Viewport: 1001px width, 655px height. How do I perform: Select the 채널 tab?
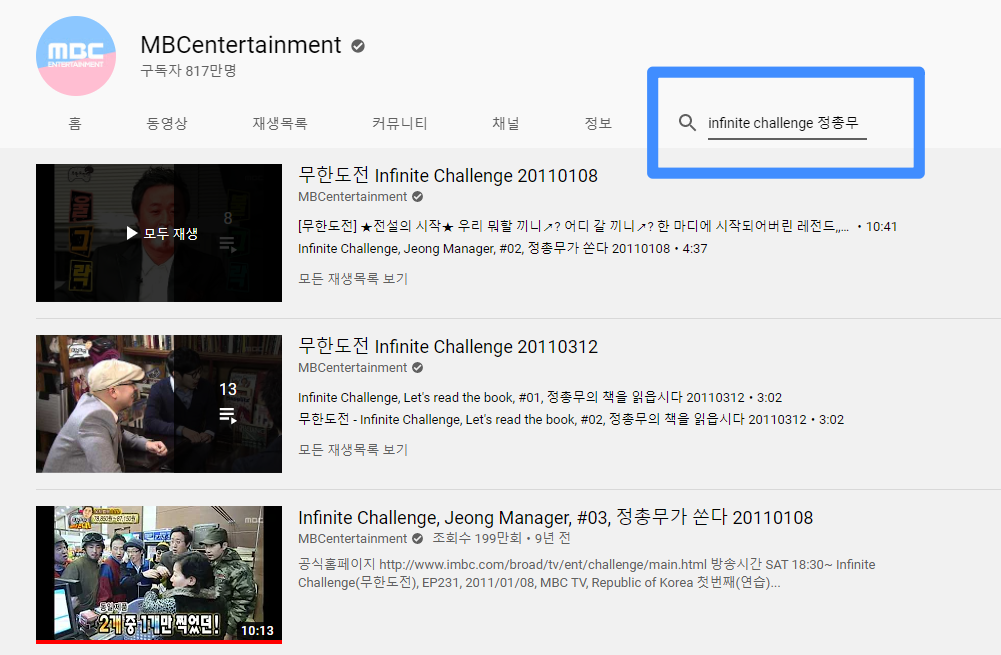coord(506,123)
